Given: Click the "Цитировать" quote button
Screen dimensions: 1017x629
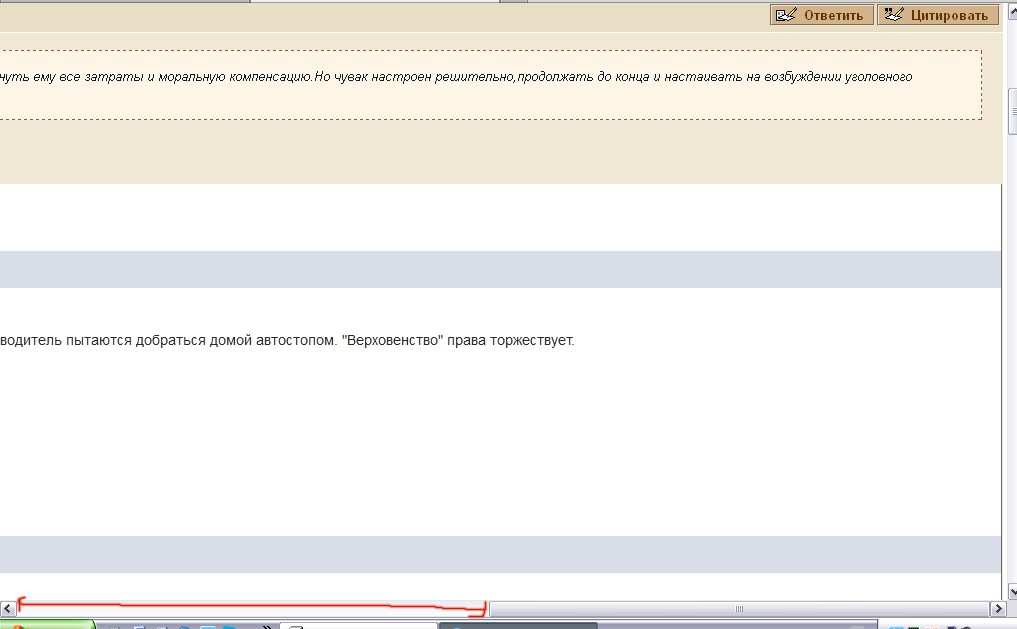Looking at the screenshot, I should click(937, 15).
